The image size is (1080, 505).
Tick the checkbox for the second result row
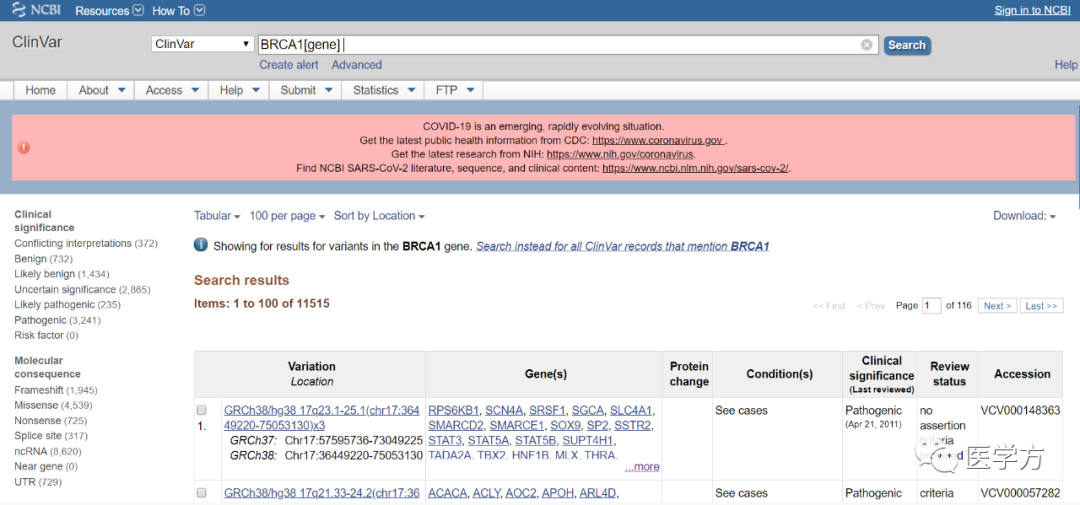tap(202, 493)
